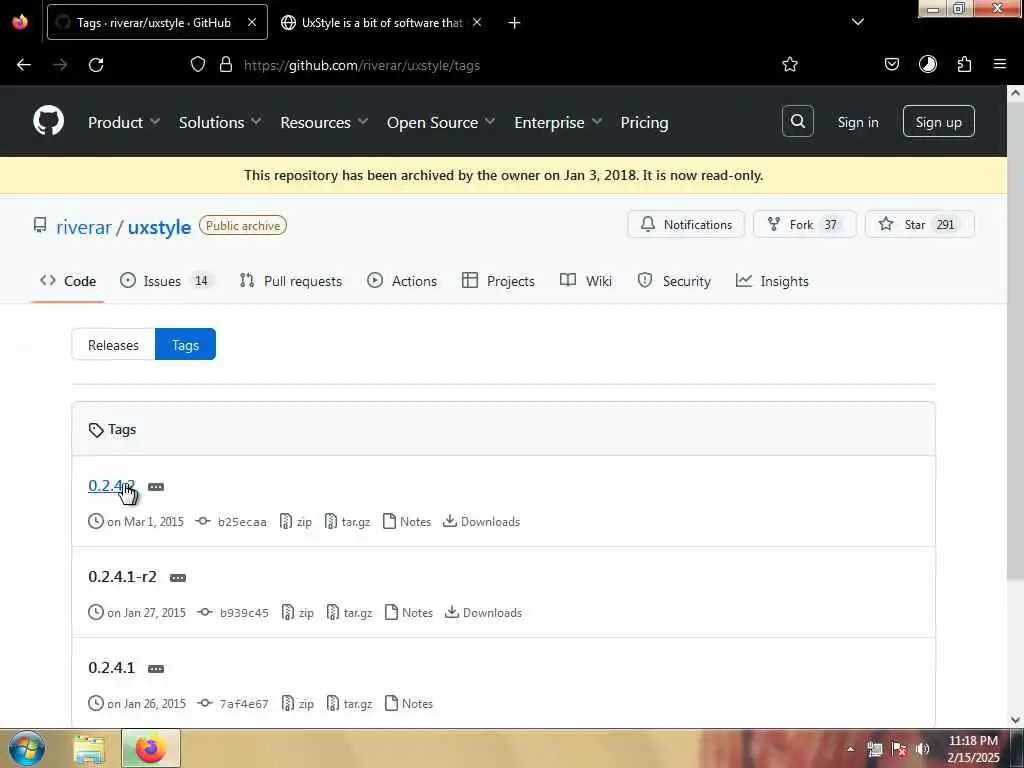Bookmark this page with the star icon
Screen dimensions: 1024x768
click(790, 64)
